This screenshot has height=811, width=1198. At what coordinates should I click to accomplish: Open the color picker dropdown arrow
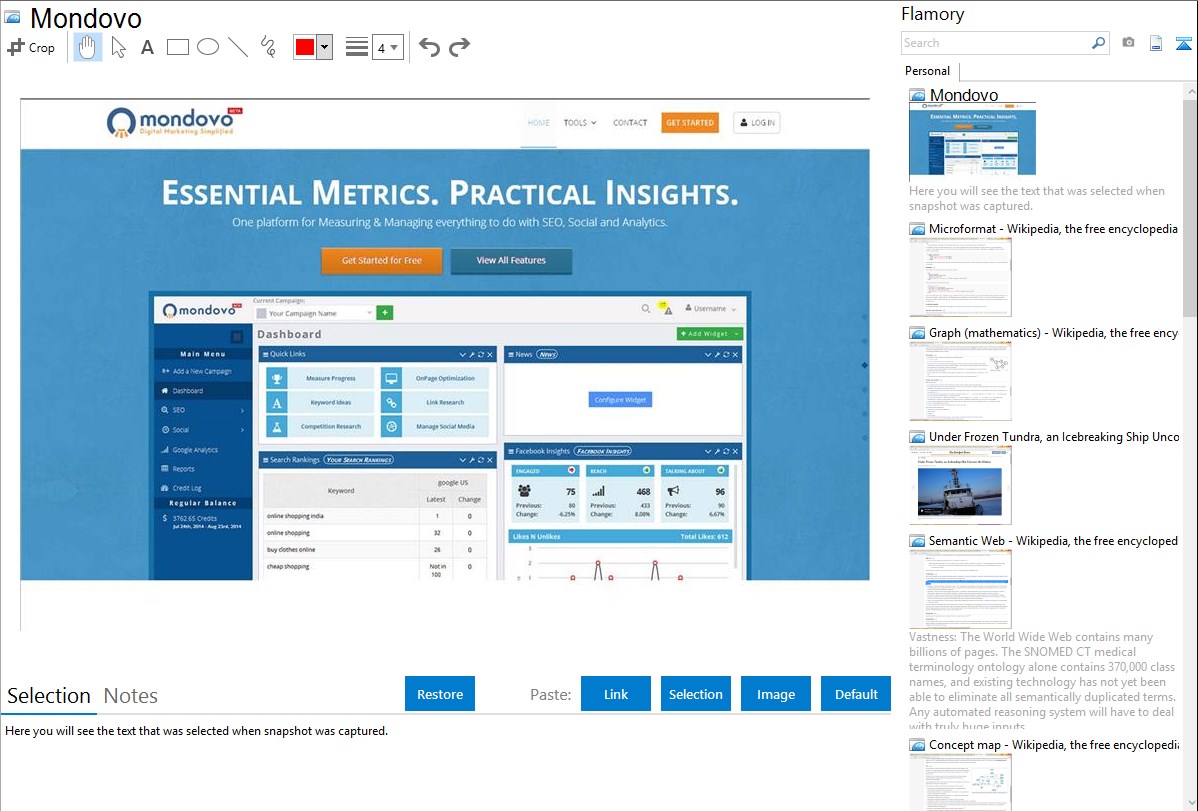click(324, 47)
